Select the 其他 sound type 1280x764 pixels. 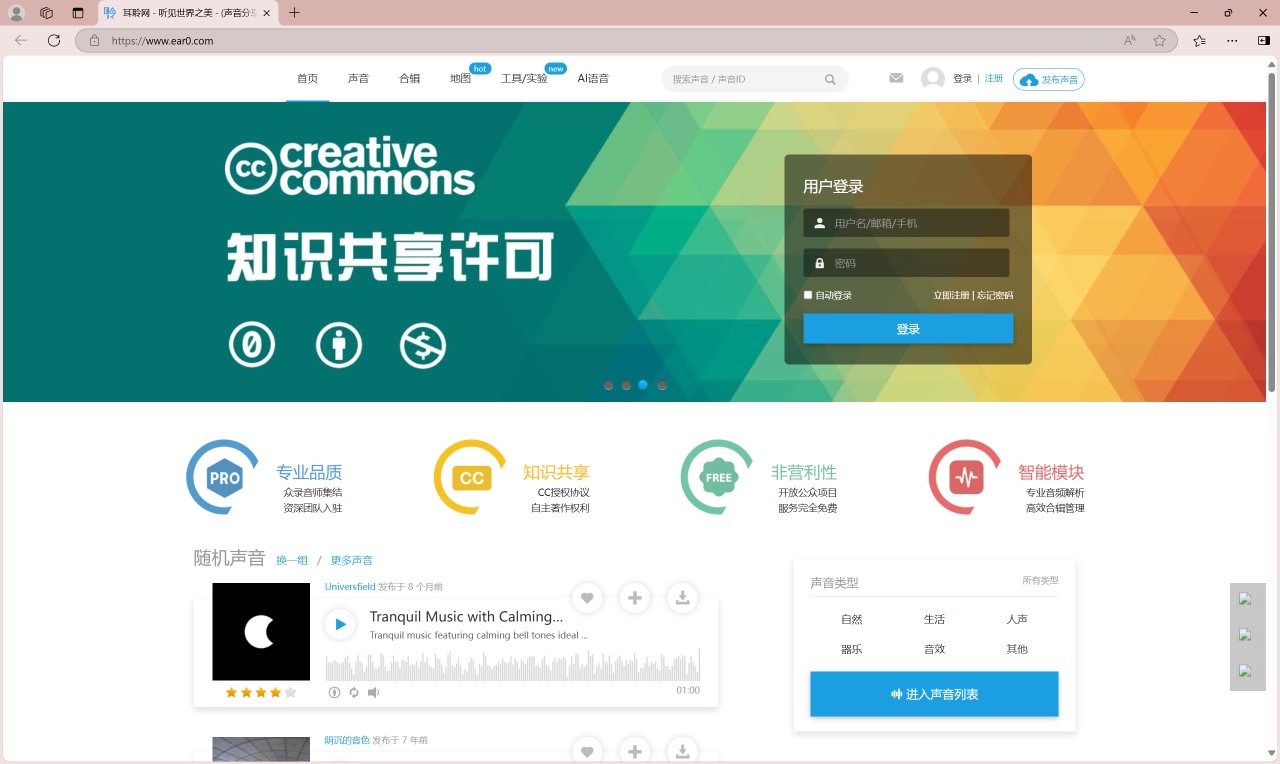click(x=1017, y=649)
